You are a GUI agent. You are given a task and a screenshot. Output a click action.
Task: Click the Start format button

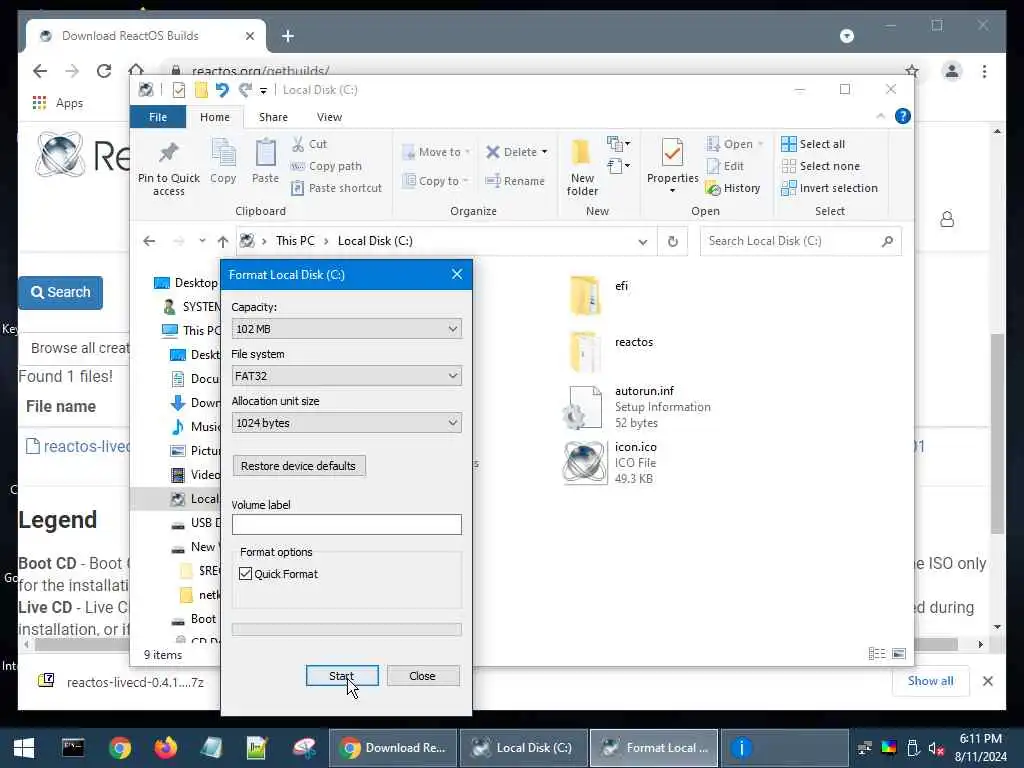(x=342, y=676)
